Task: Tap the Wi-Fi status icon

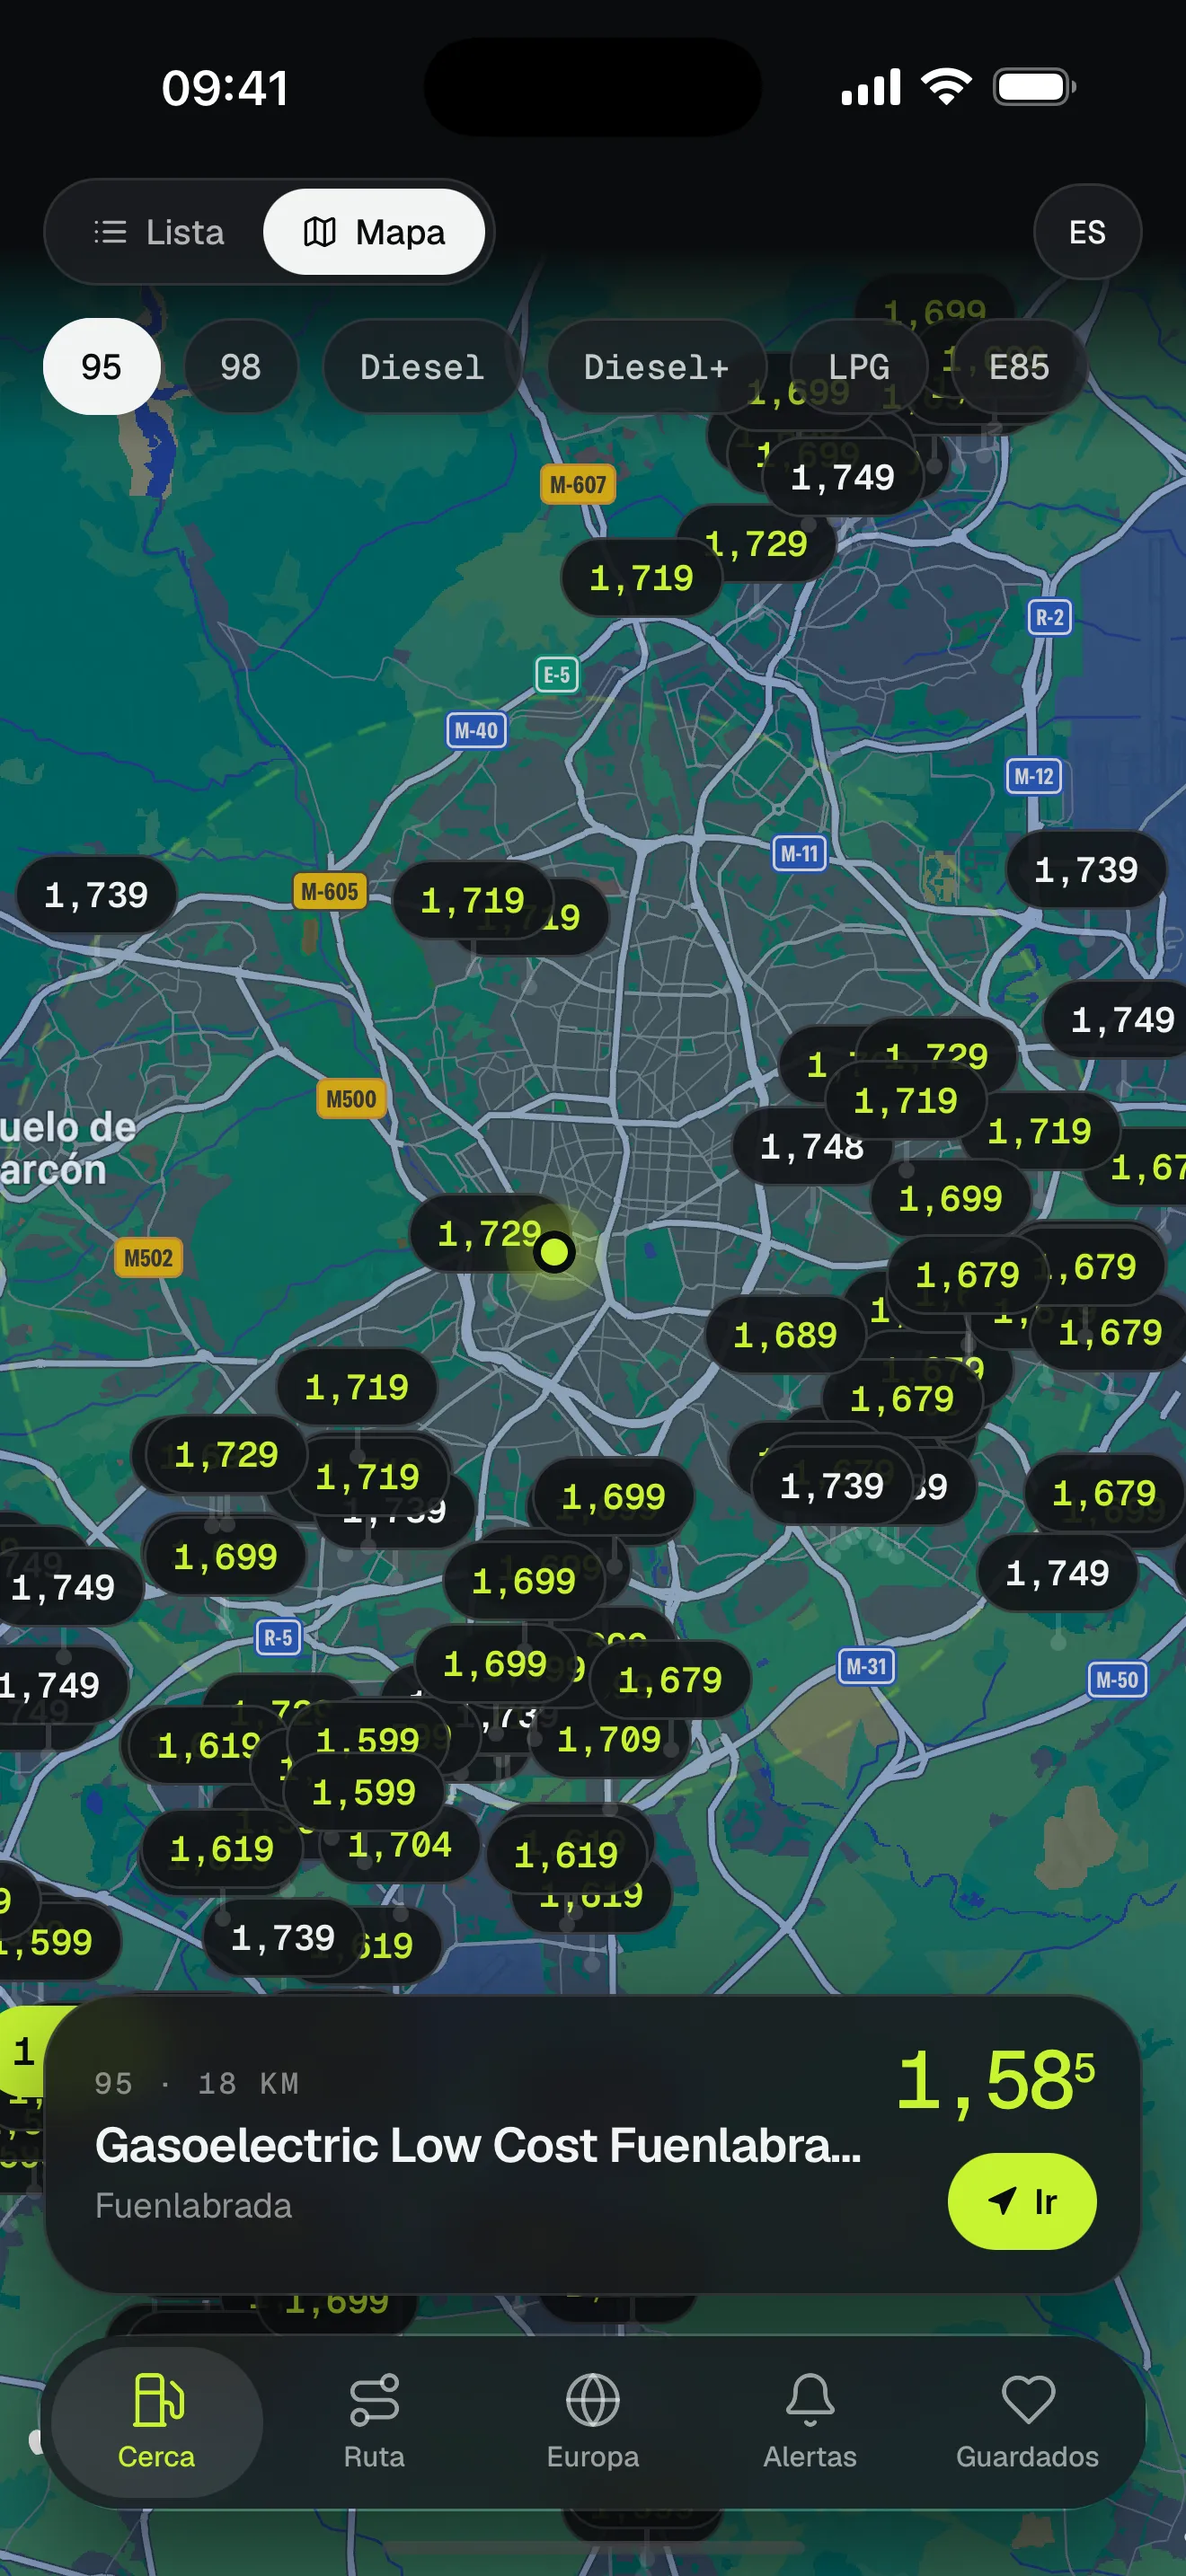Action: click(x=947, y=87)
